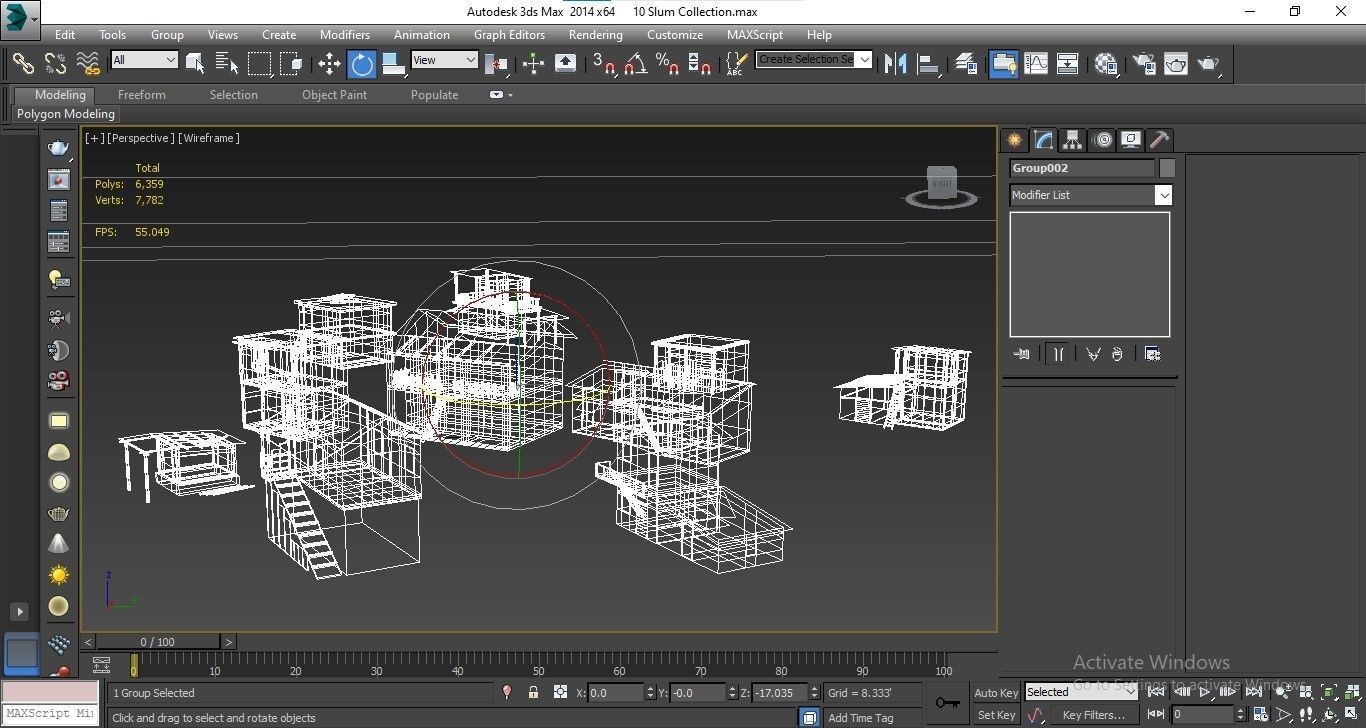Image resolution: width=1366 pixels, height=728 pixels.
Task: Click the Bind to Space Warp icon
Action: [x=89, y=63]
